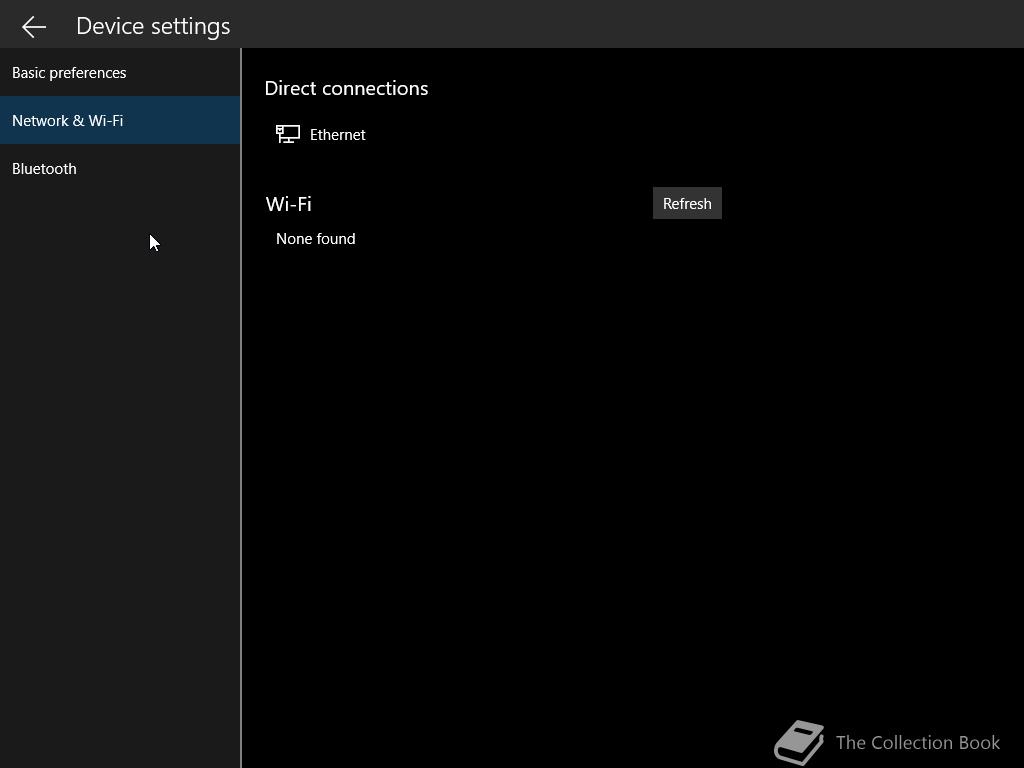1024x768 pixels.
Task: Open Bluetooth settings section
Action: pyautogui.click(x=120, y=168)
